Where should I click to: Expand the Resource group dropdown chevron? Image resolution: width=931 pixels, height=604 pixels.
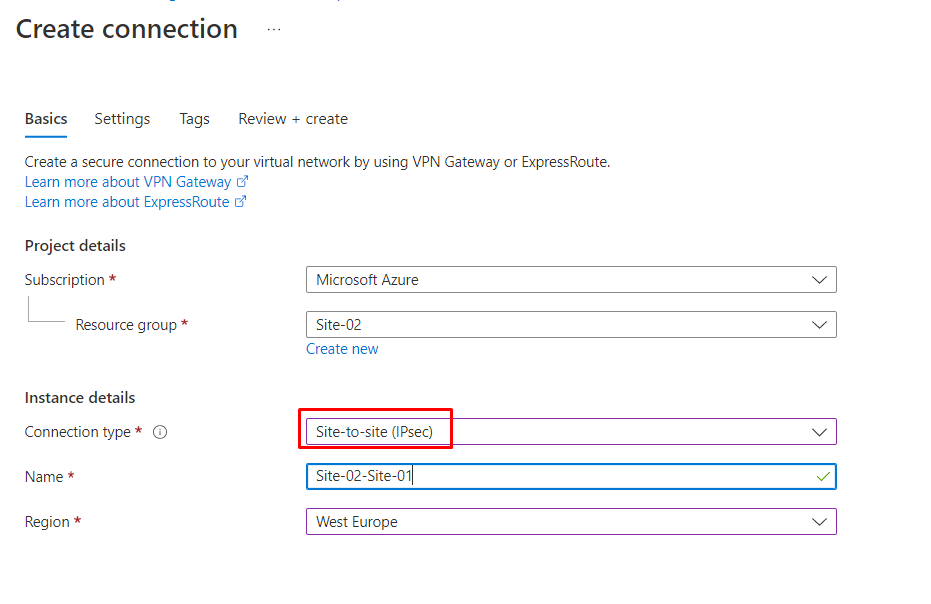tap(820, 324)
